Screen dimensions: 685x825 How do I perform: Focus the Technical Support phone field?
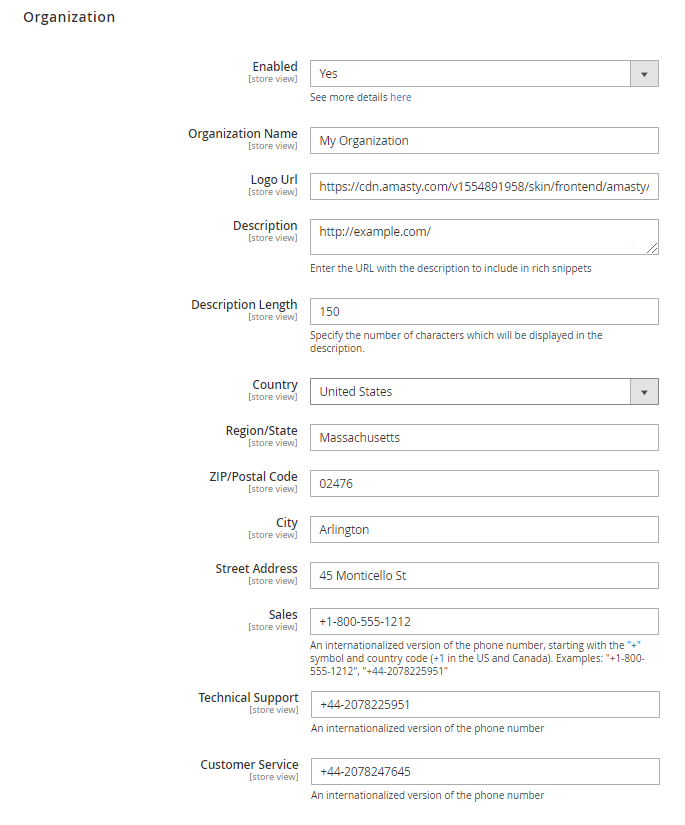(x=484, y=705)
